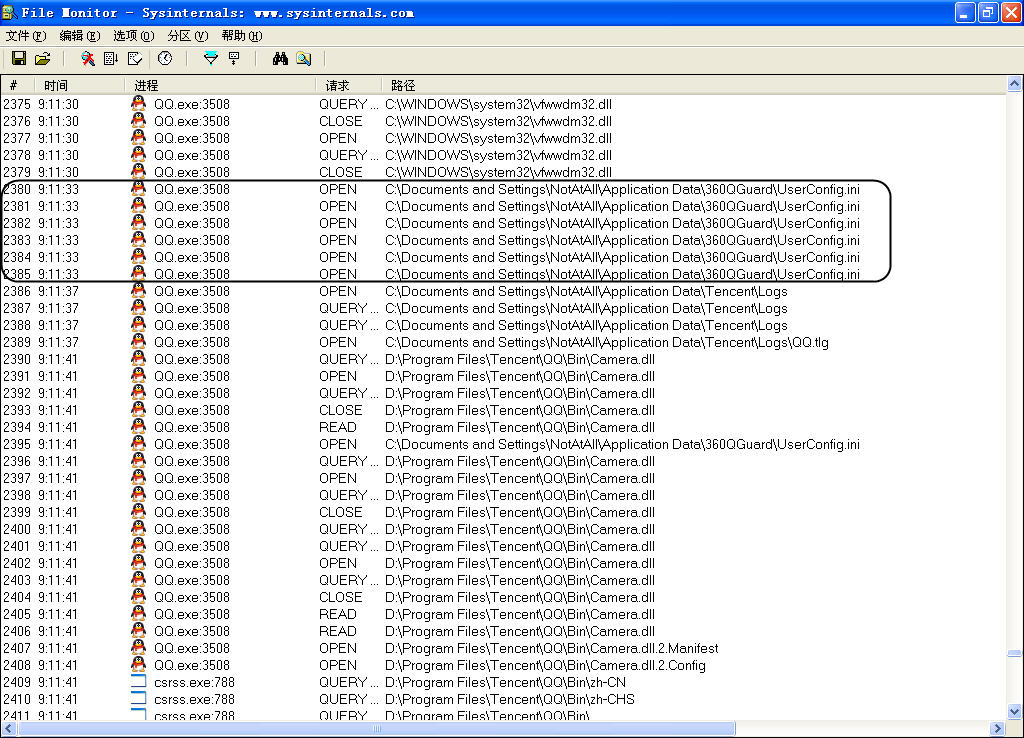Open the 选项(O) menu
Image resolution: width=1024 pixels, height=738 pixels.
point(134,36)
